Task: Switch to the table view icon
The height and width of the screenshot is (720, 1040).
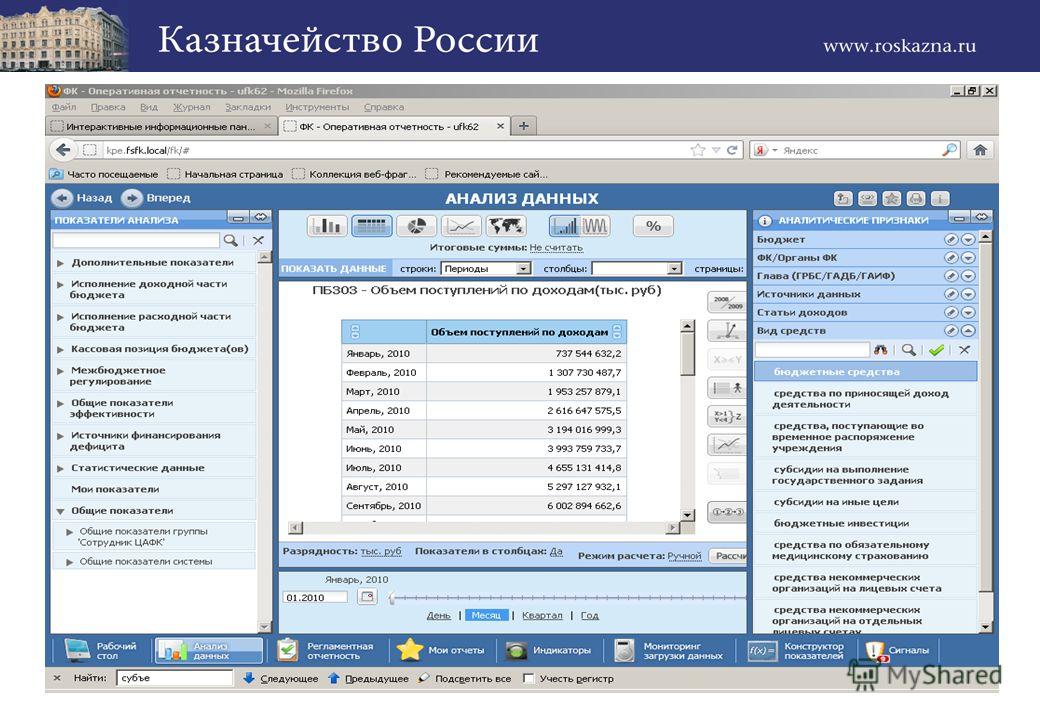Action: coord(371,226)
